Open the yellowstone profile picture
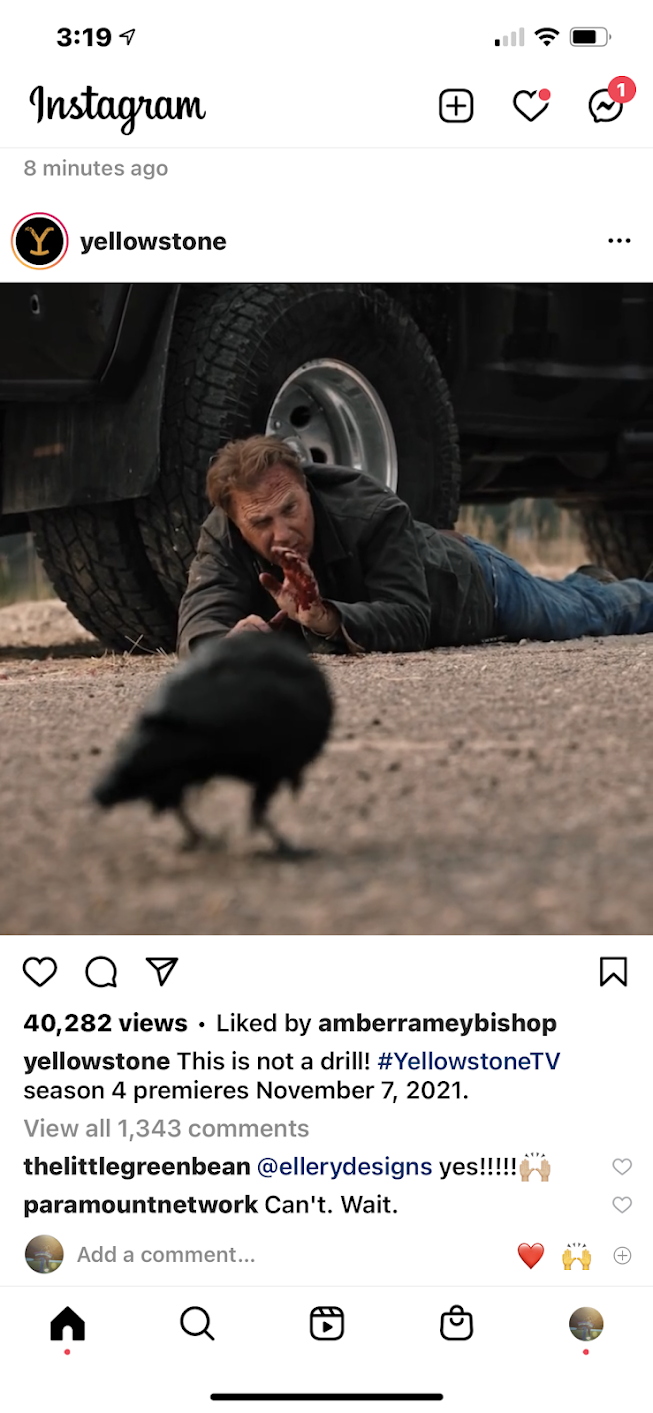 coord(40,241)
